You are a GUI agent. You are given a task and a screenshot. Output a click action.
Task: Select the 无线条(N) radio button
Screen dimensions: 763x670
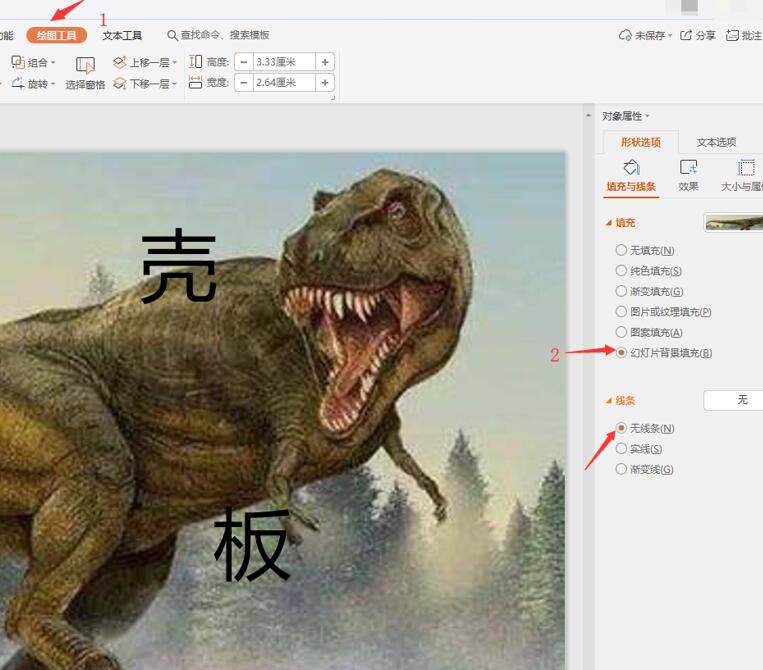[621, 428]
